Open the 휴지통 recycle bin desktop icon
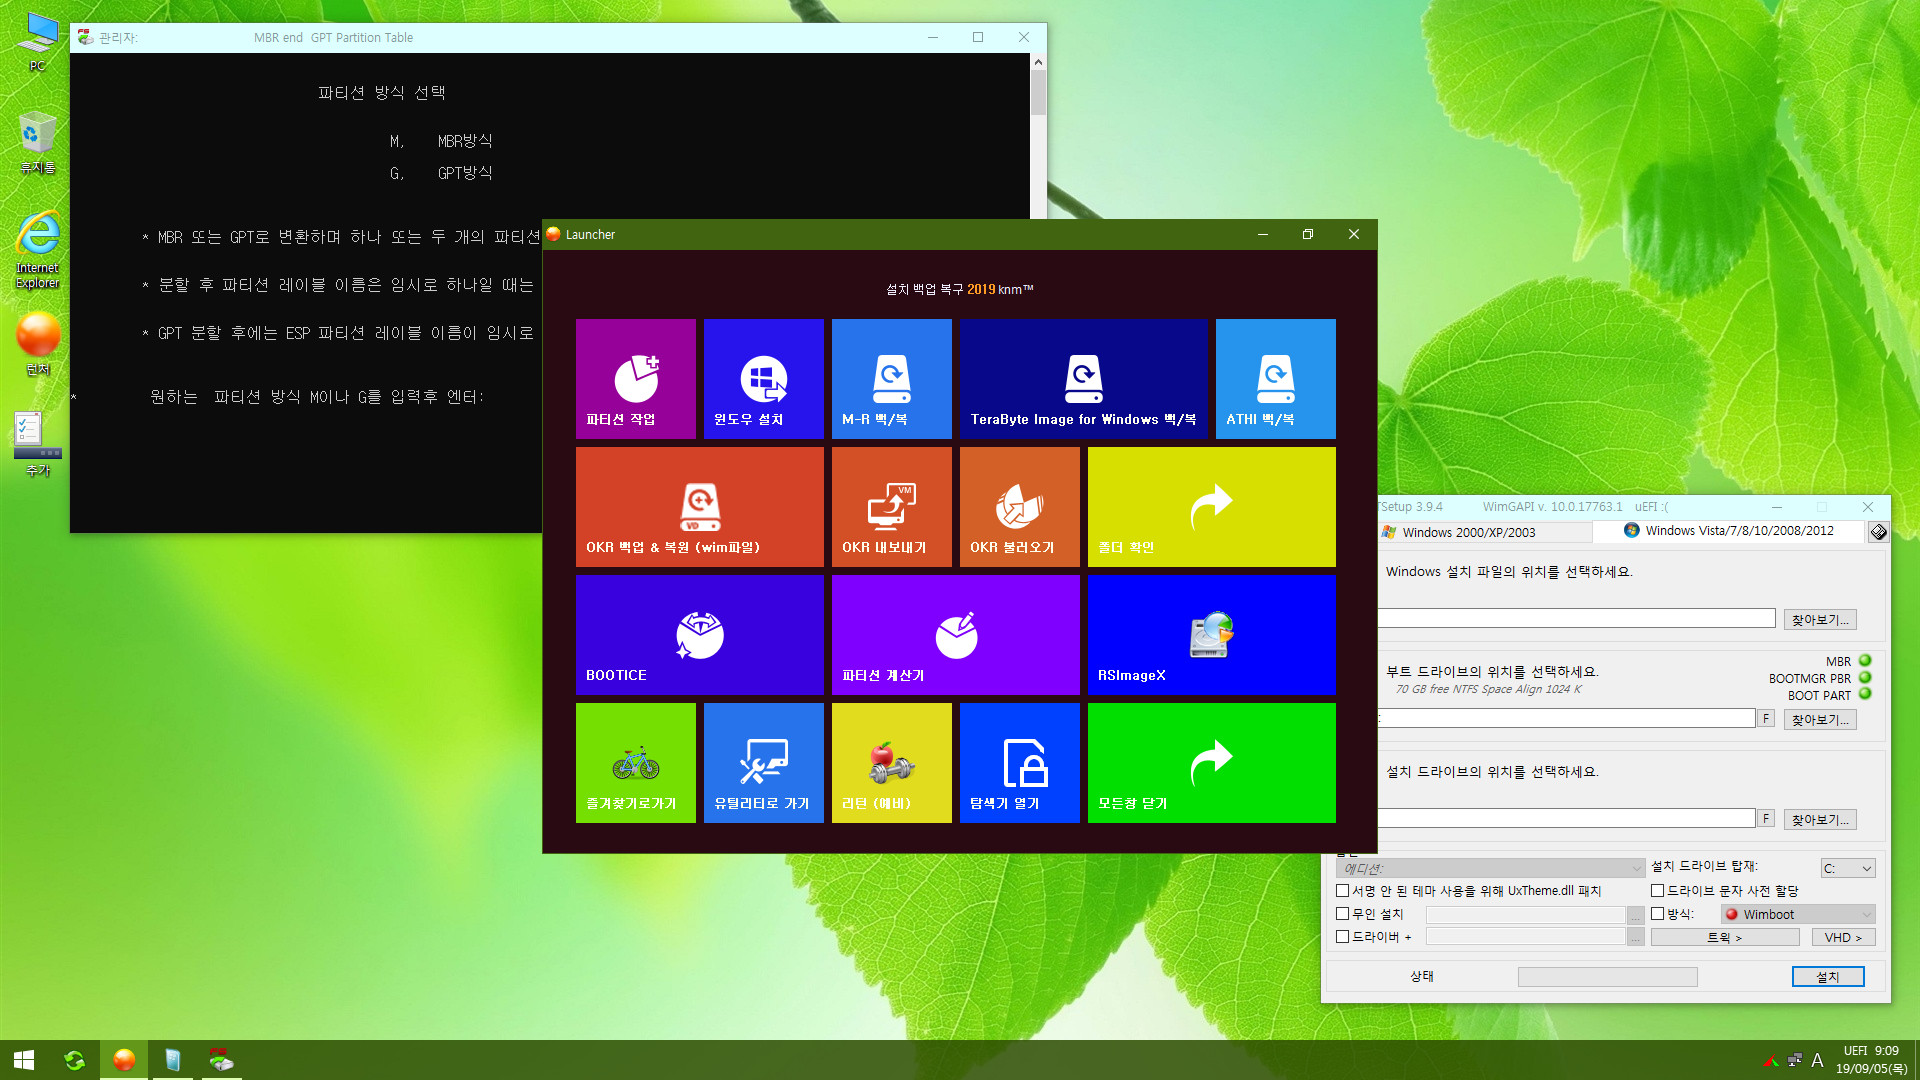Screen dimensions: 1920x1080 38,143
